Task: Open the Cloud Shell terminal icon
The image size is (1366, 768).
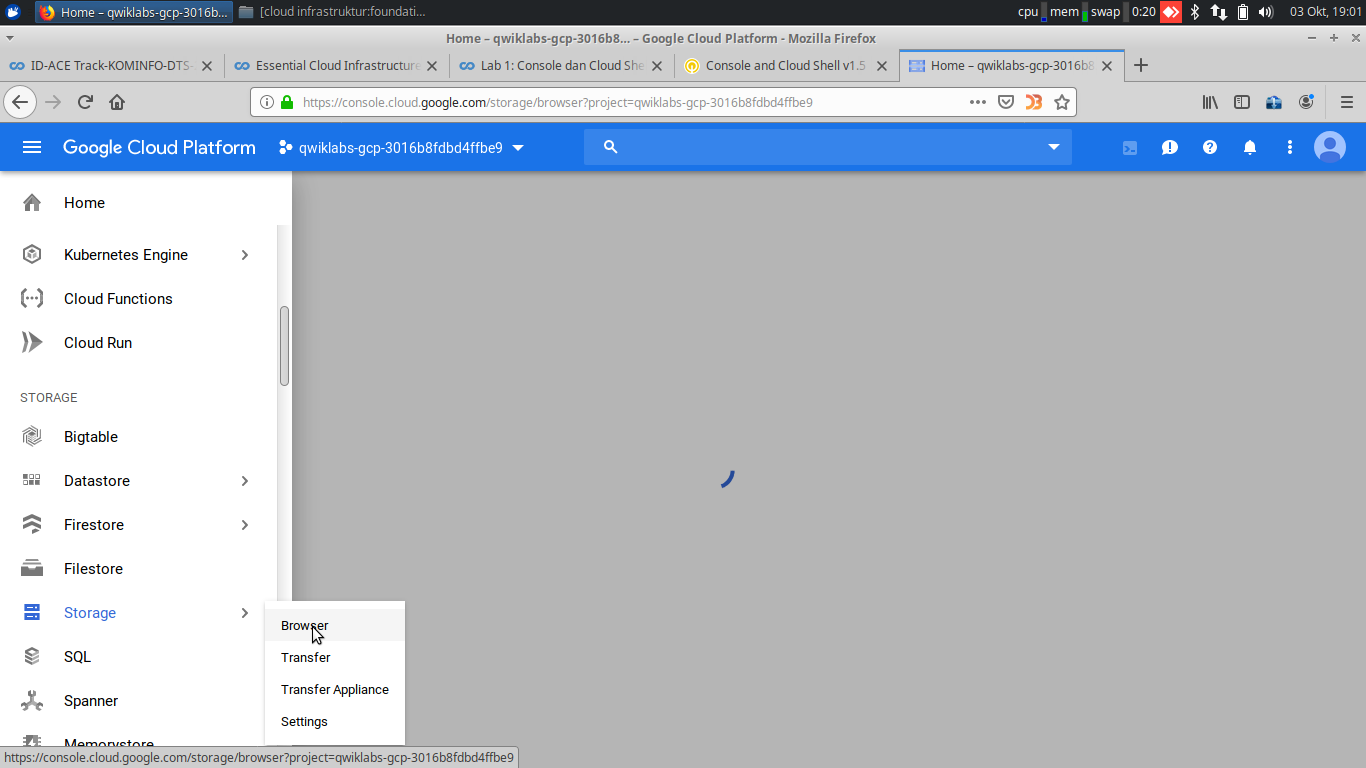Action: (1130, 147)
